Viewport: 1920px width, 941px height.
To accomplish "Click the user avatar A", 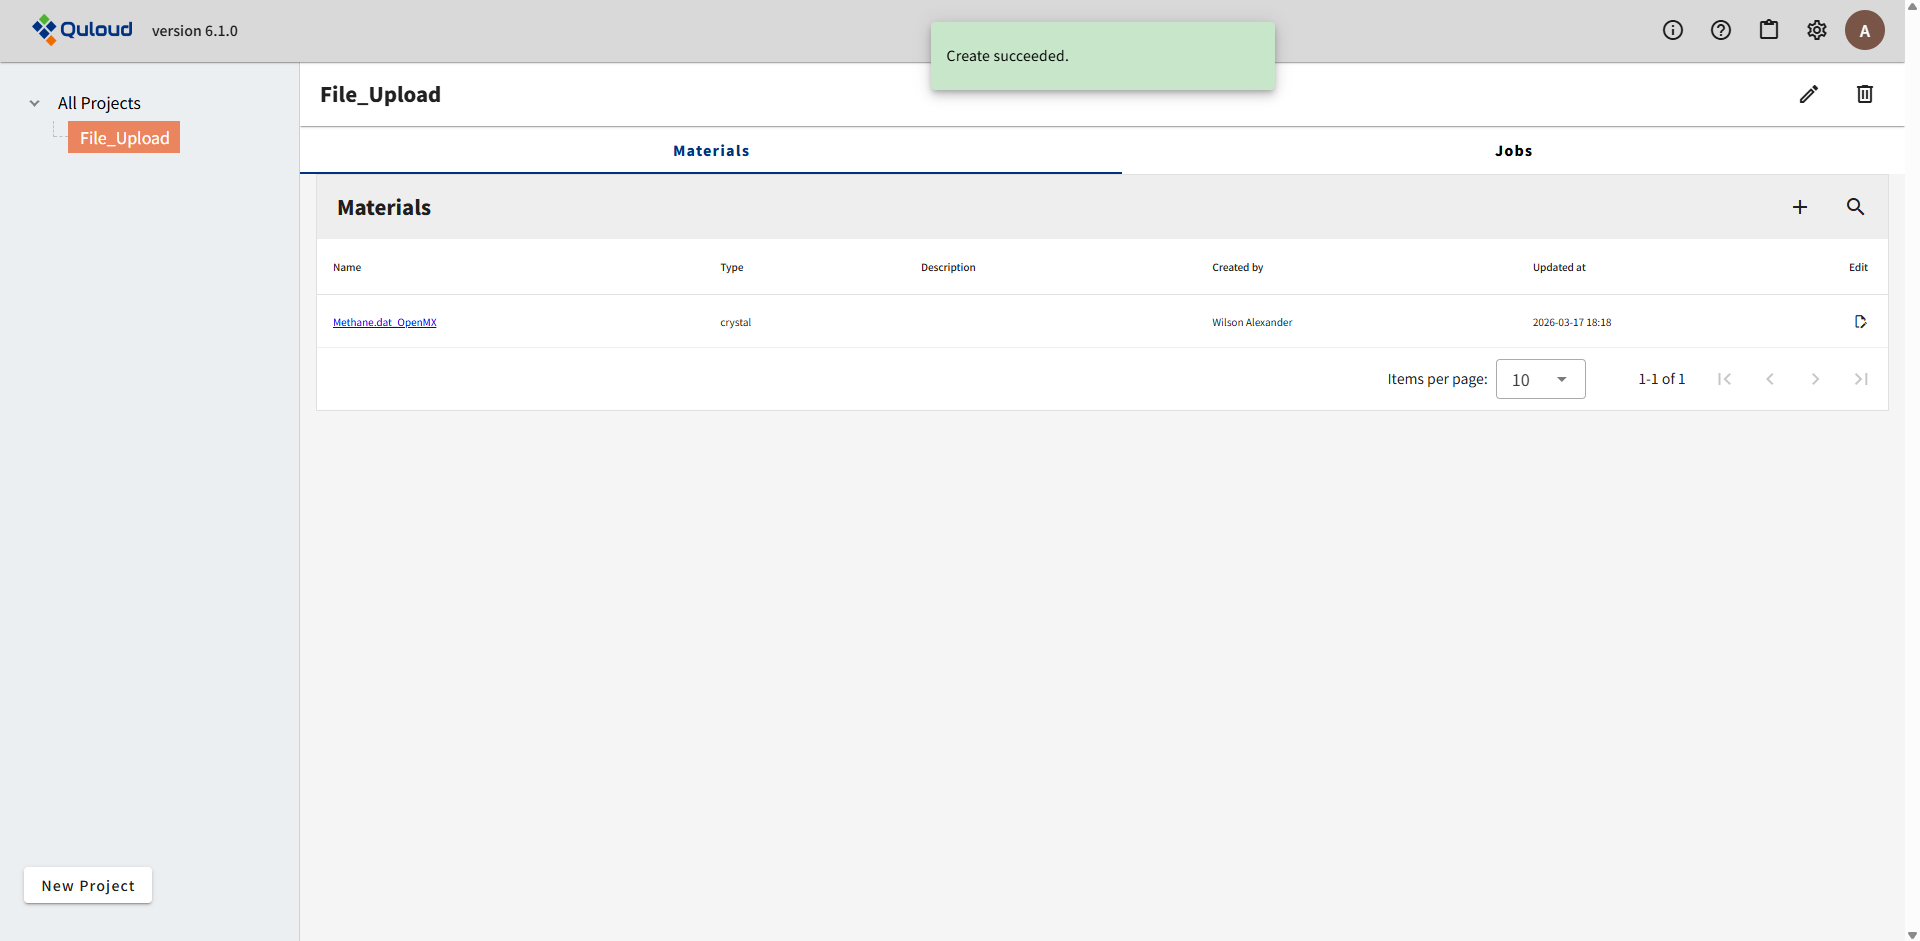I will (1864, 30).
